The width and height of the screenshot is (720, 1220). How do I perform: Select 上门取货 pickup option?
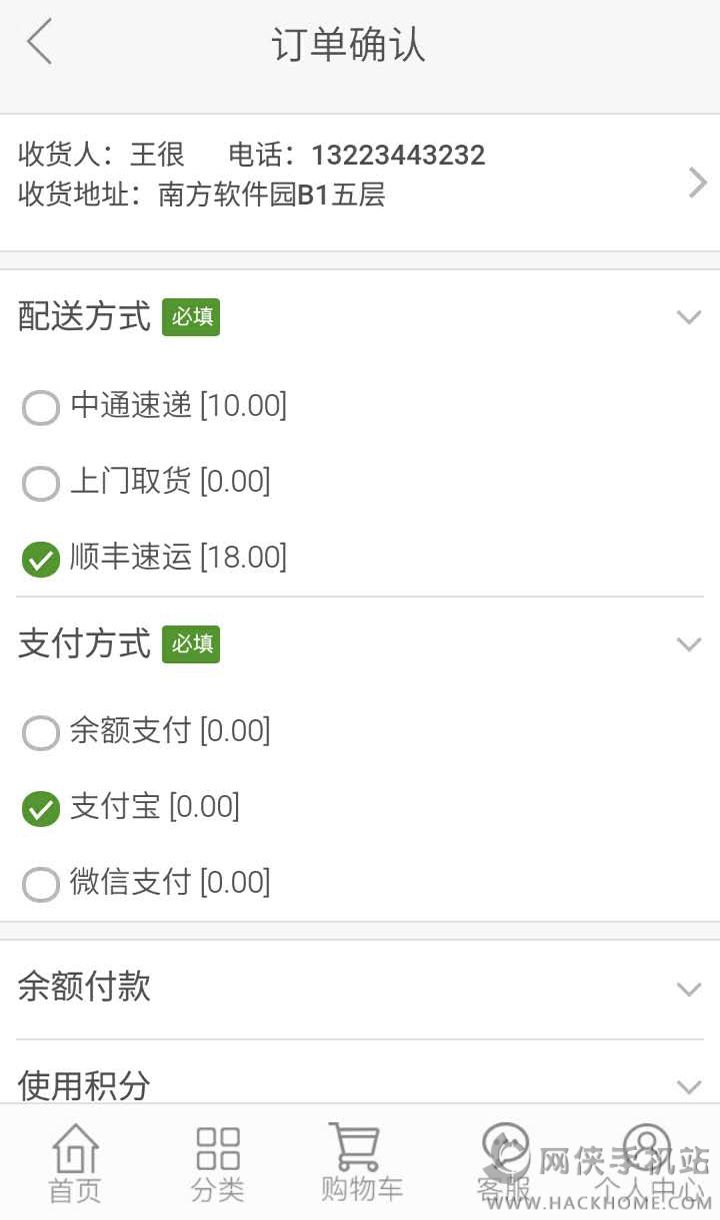(41, 484)
